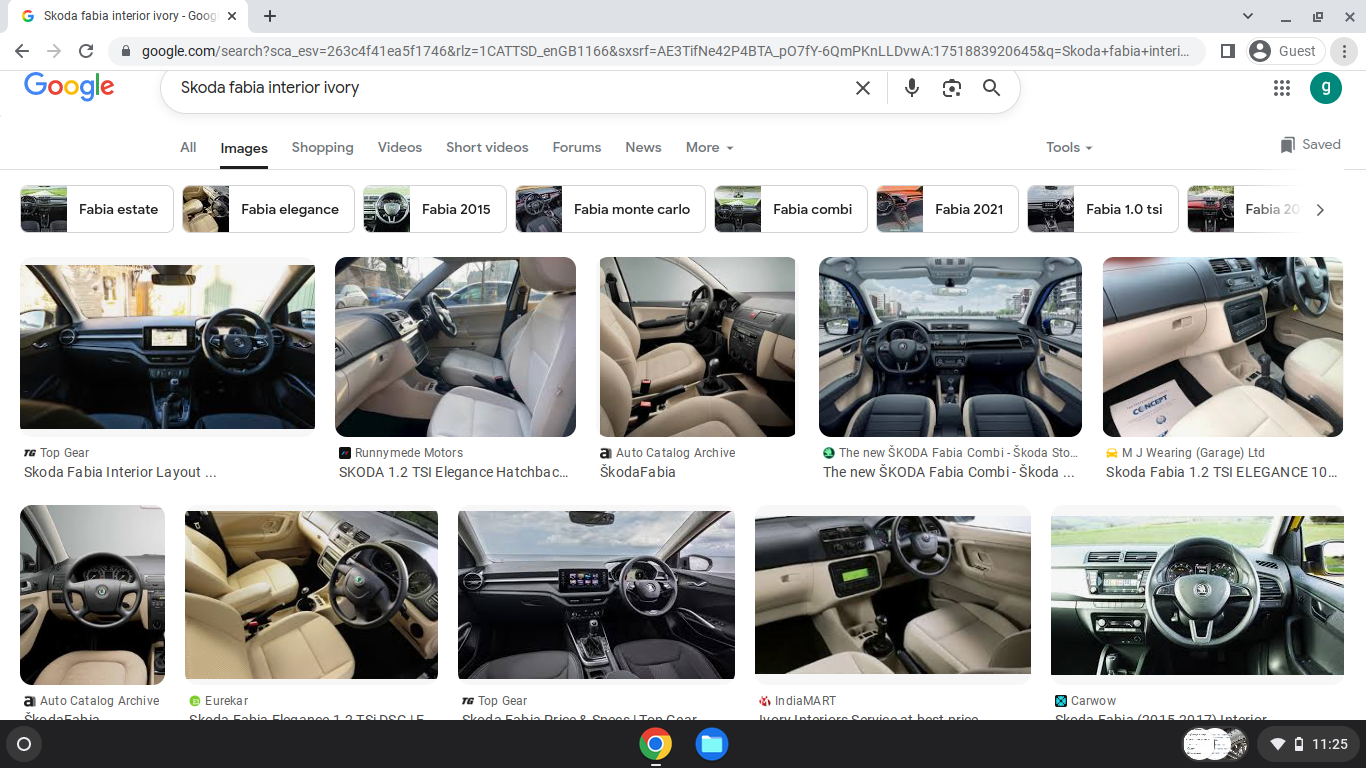Click the site info lock icon

click(126, 51)
